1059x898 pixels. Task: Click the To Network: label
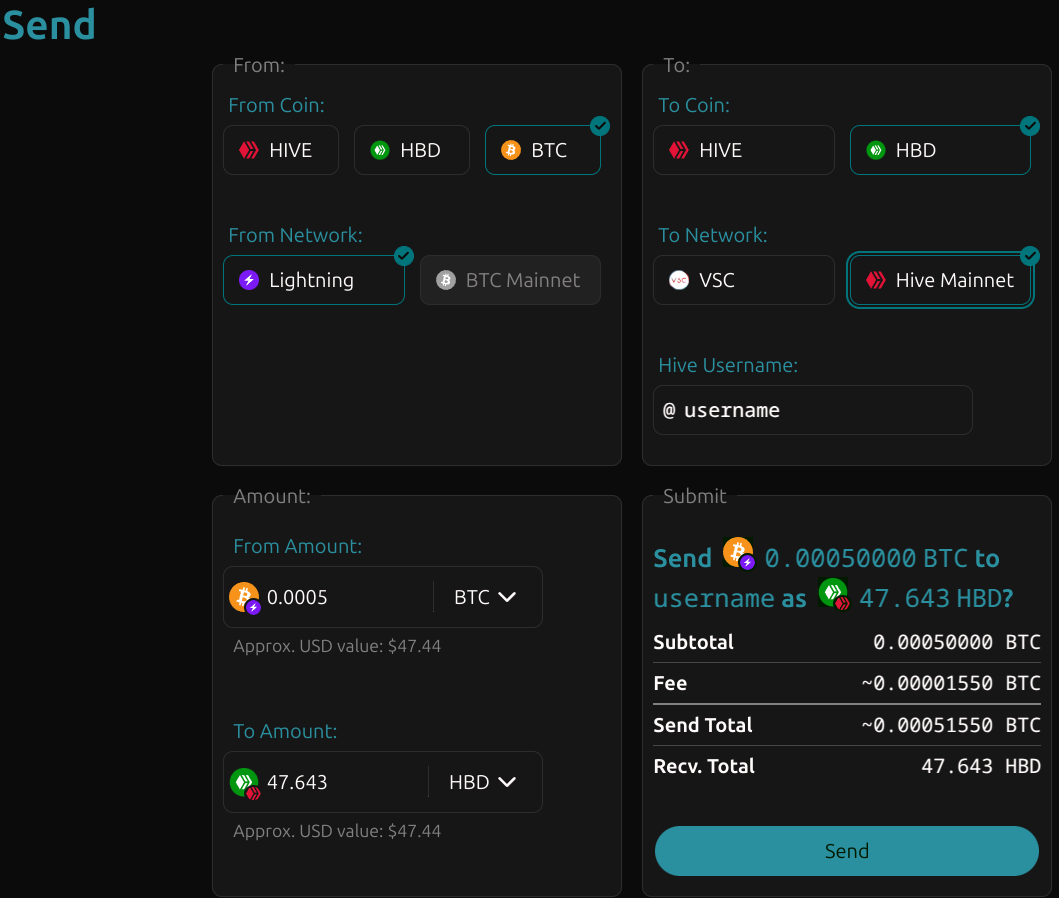(713, 235)
